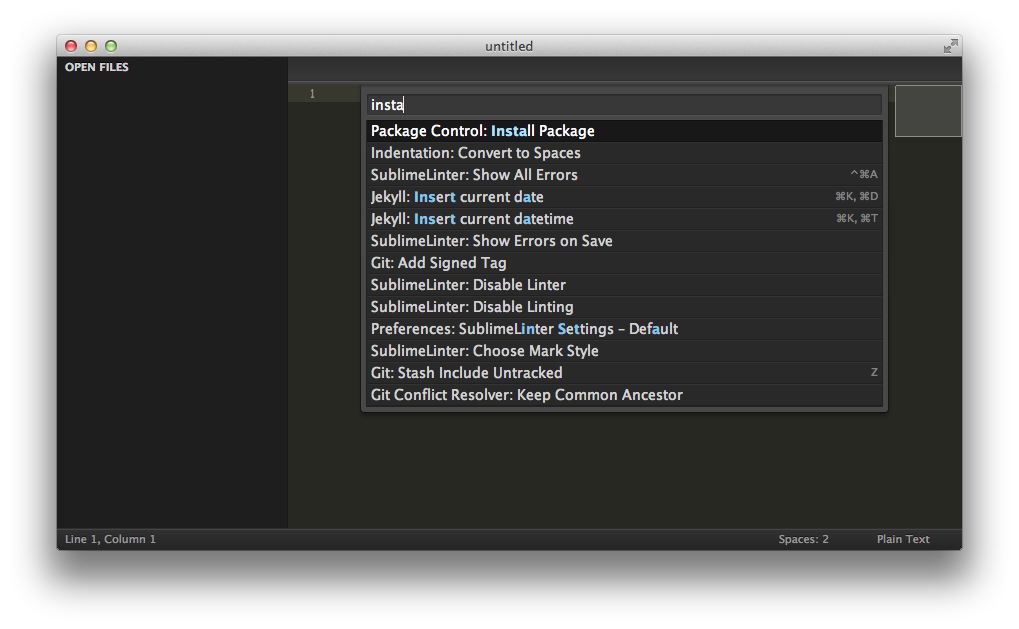This screenshot has height=629, width=1019.
Task: Click the OPEN FILES sidebar header
Action: tap(96, 67)
